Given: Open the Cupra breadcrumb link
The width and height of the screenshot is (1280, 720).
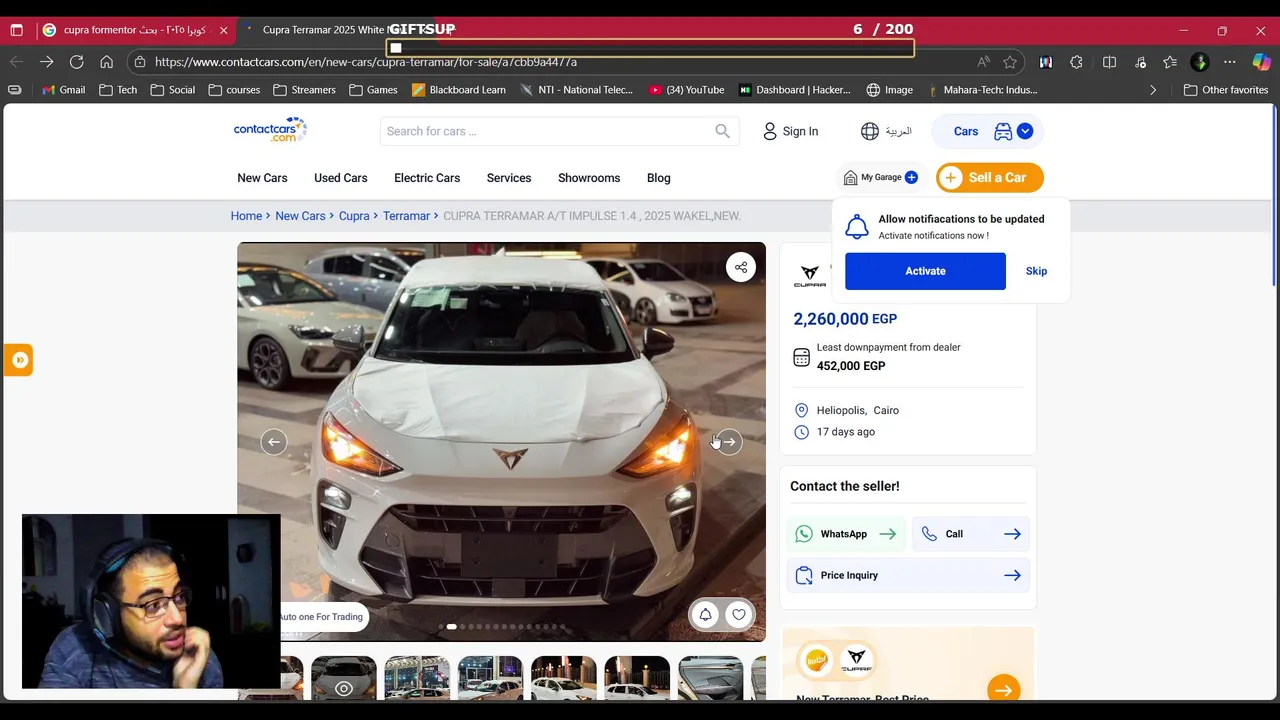Looking at the screenshot, I should [354, 216].
